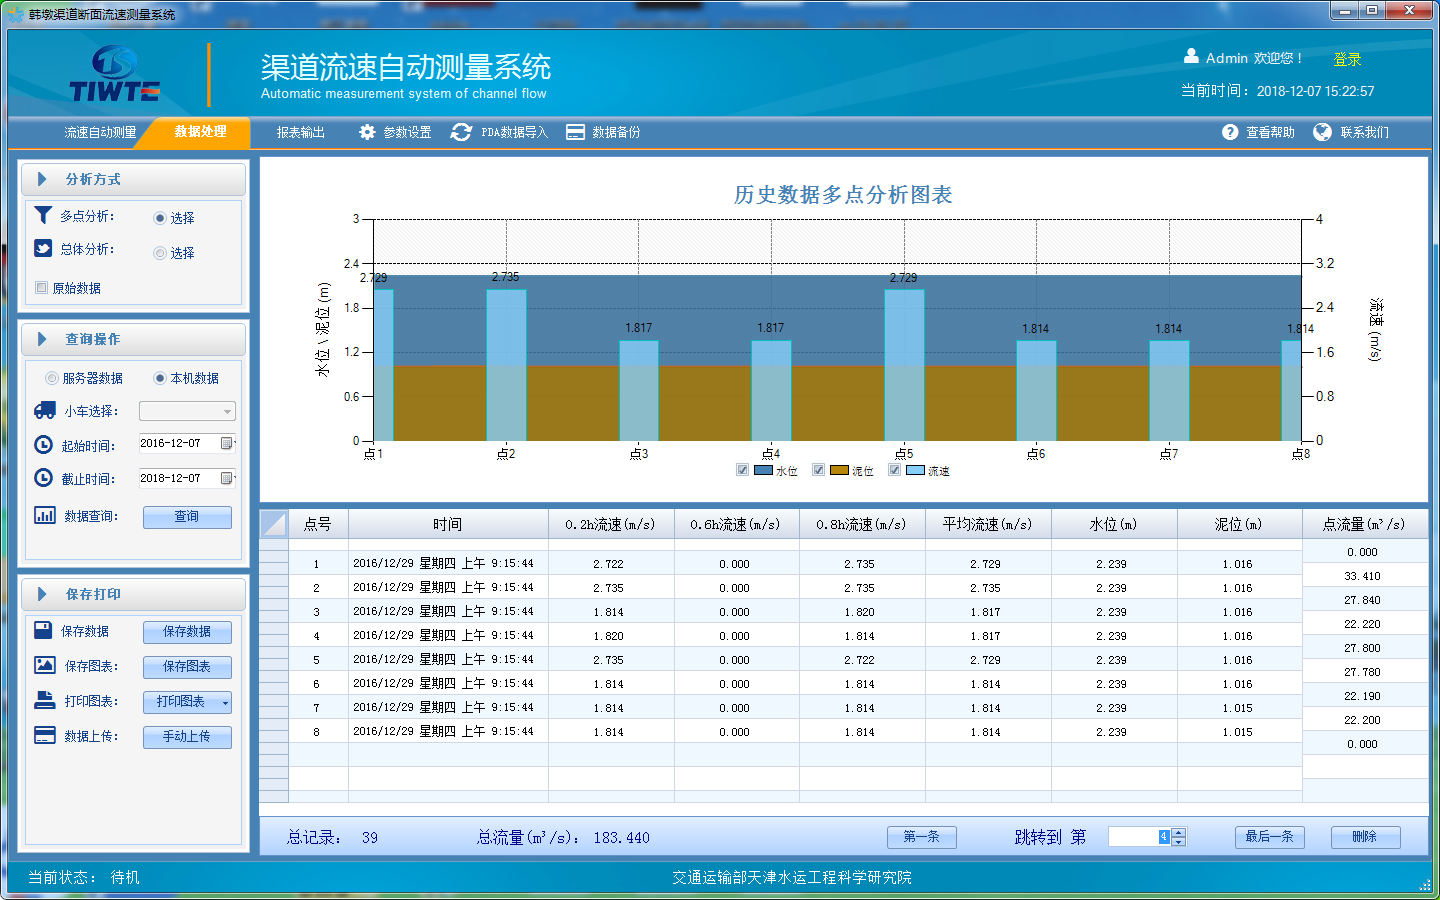Click the 泥位 brown legend swatch
The image size is (1440, 900).
point(839,470)
